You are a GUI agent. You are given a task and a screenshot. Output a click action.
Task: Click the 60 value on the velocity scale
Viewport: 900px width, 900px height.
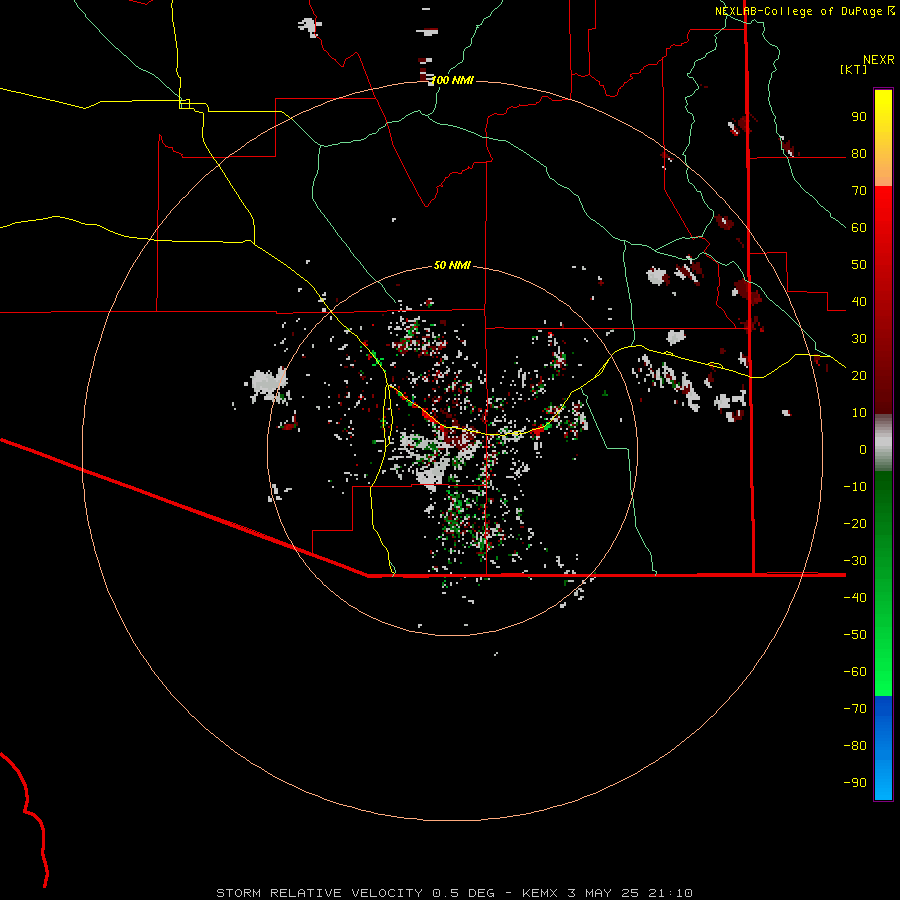[x=859, y=228]
